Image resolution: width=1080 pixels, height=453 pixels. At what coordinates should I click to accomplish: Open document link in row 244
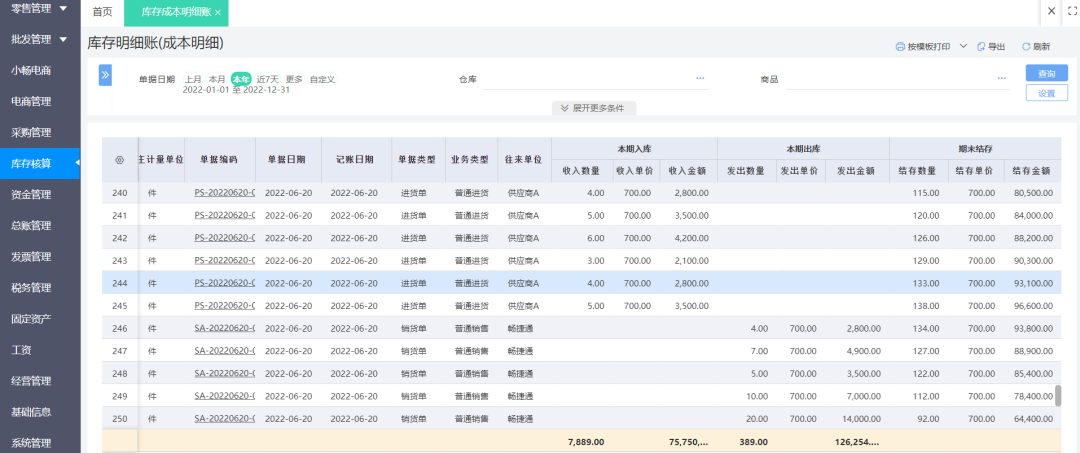[x=225, y=282]
